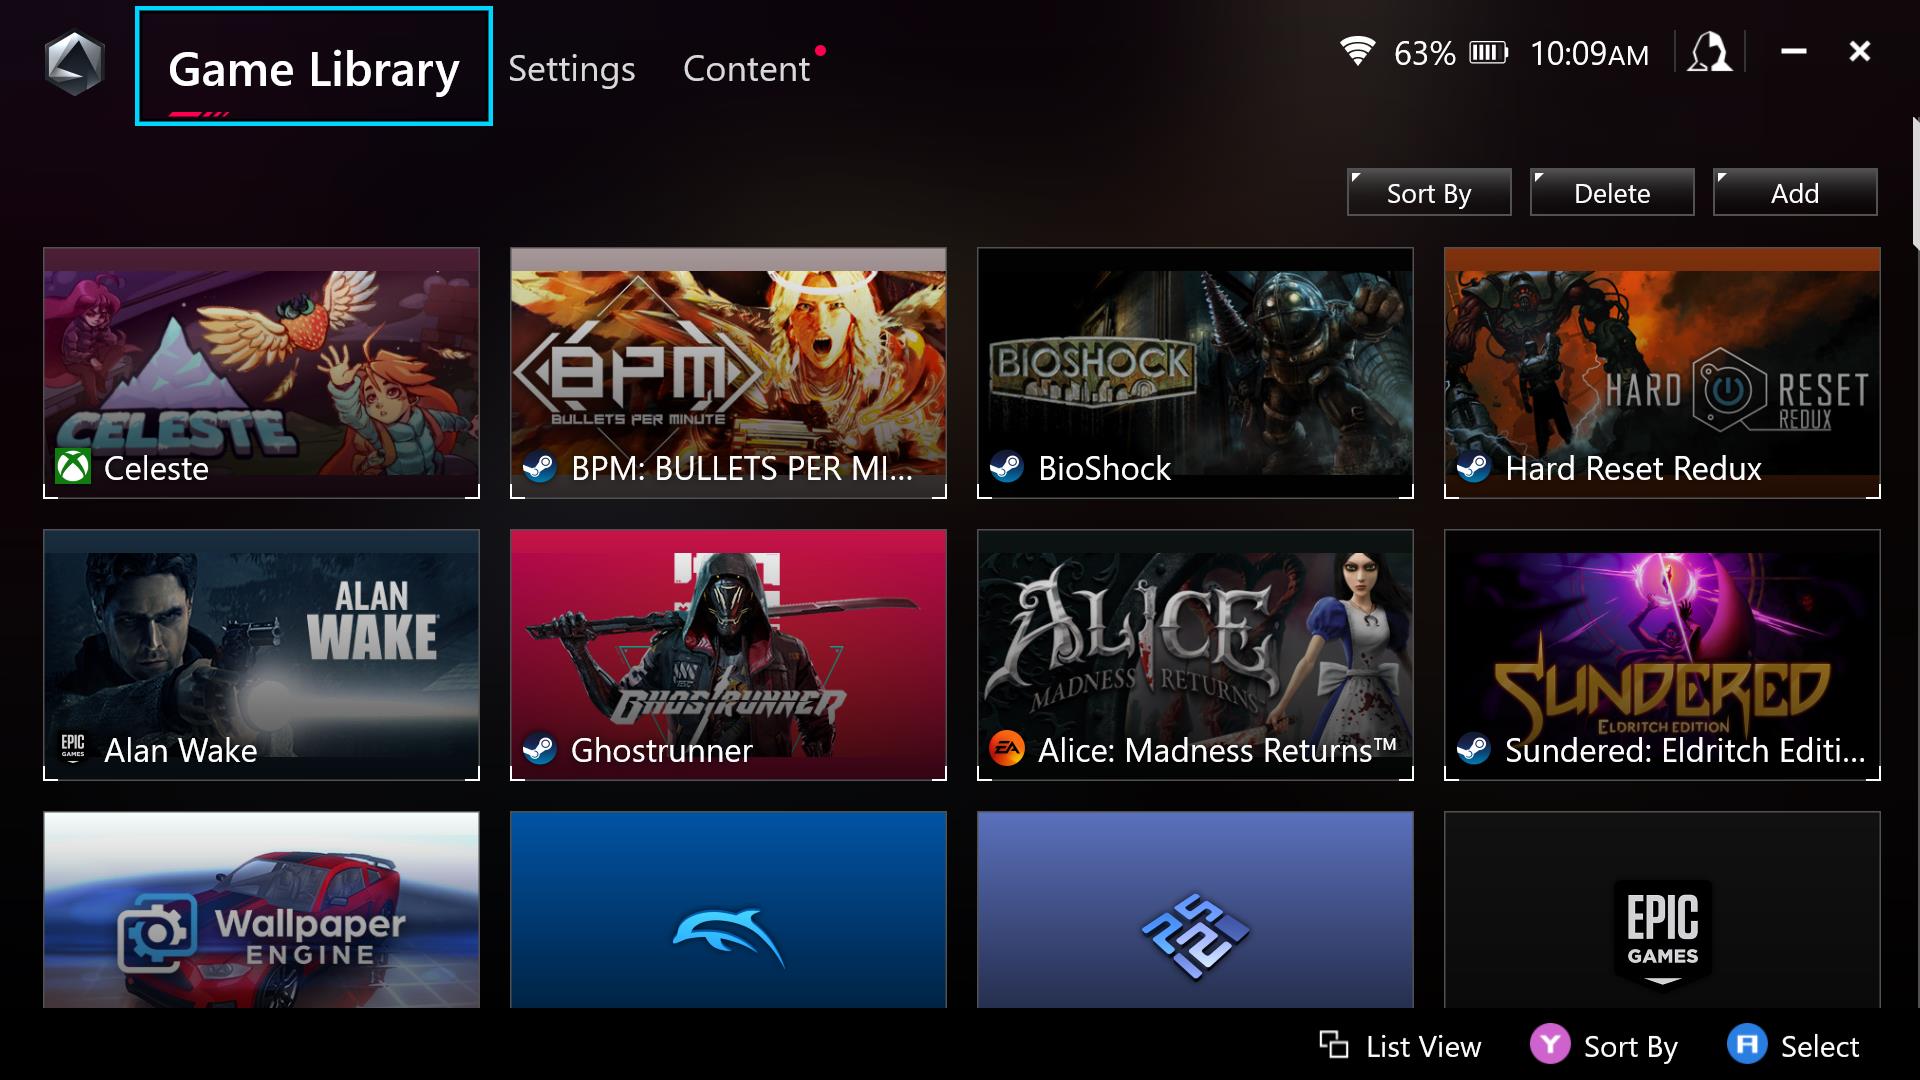Click the Delete button

(1611, 193)
